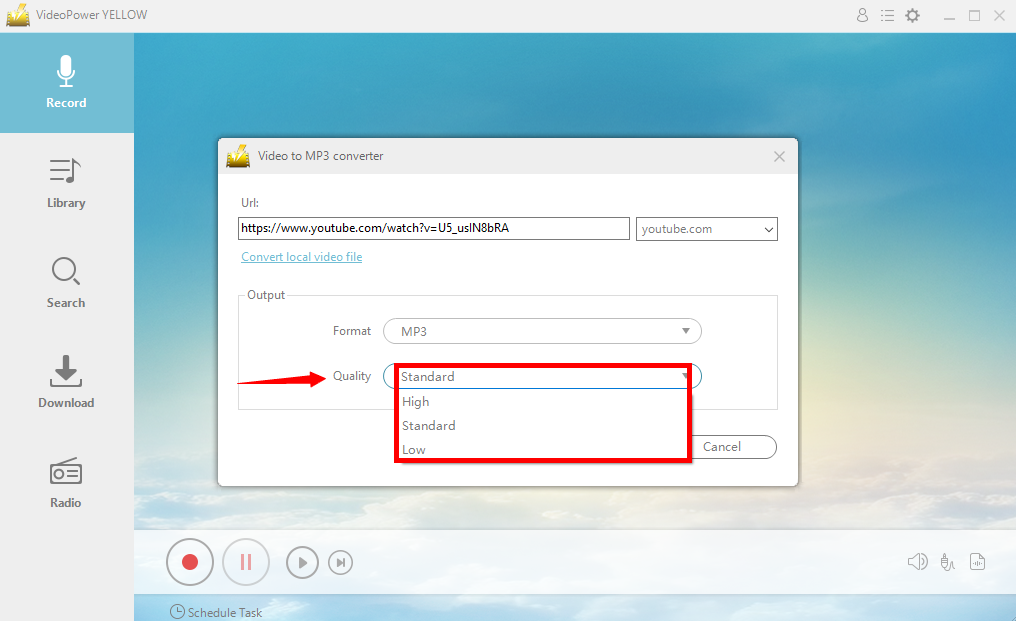
Task: Go to the Search panel
Action: pyautogui.click(x=66, y=283)
